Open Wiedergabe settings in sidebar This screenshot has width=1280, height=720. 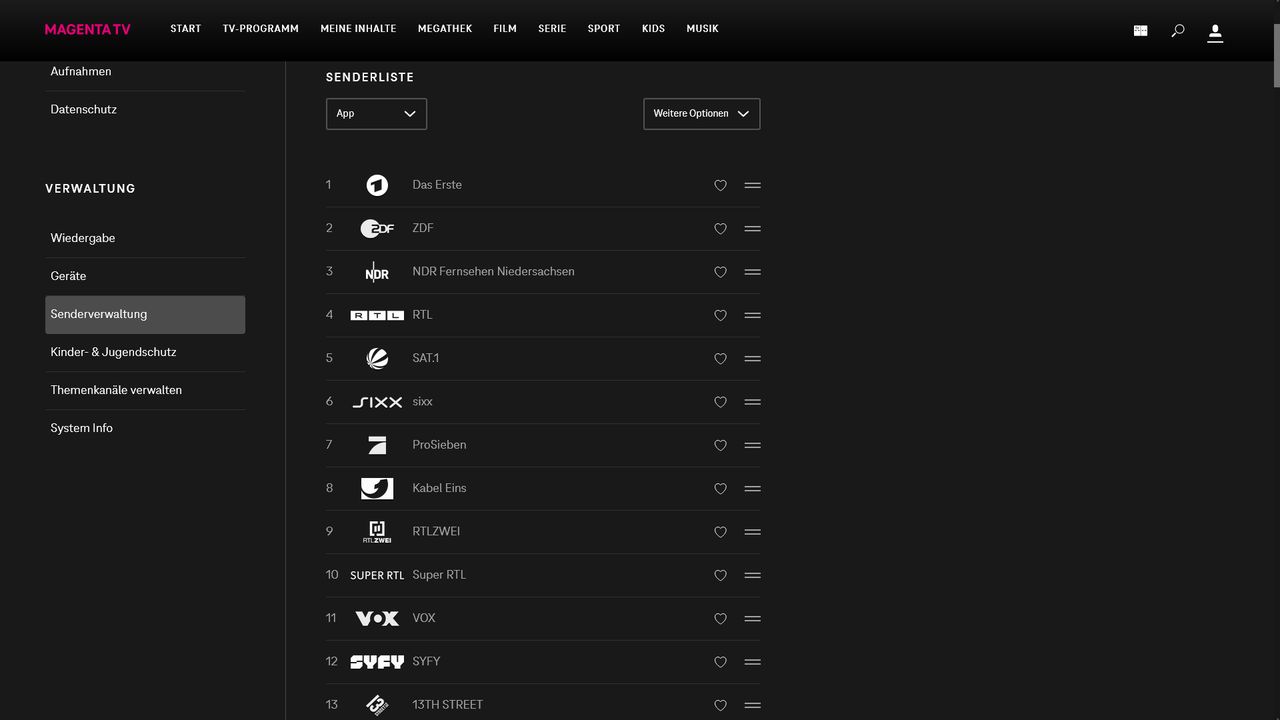(145, 238)
